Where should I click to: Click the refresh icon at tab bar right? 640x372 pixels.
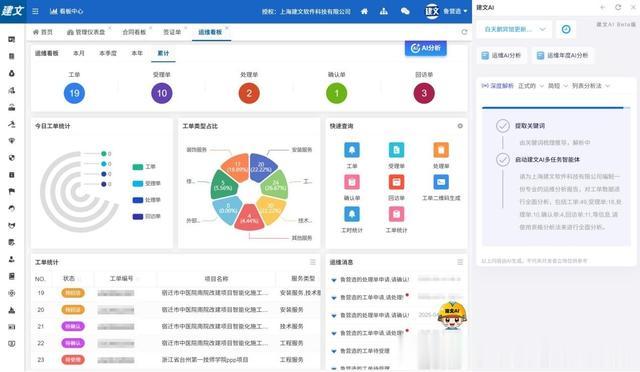click(464, 32)
